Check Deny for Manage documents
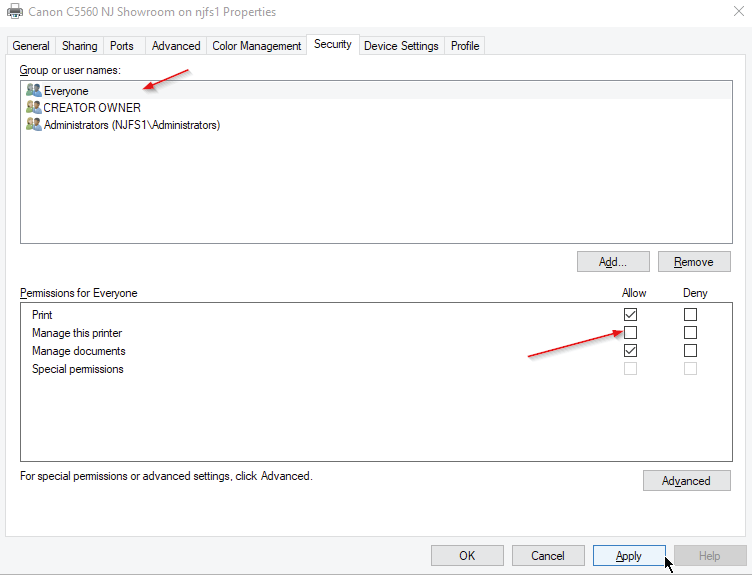 (690, 351)
